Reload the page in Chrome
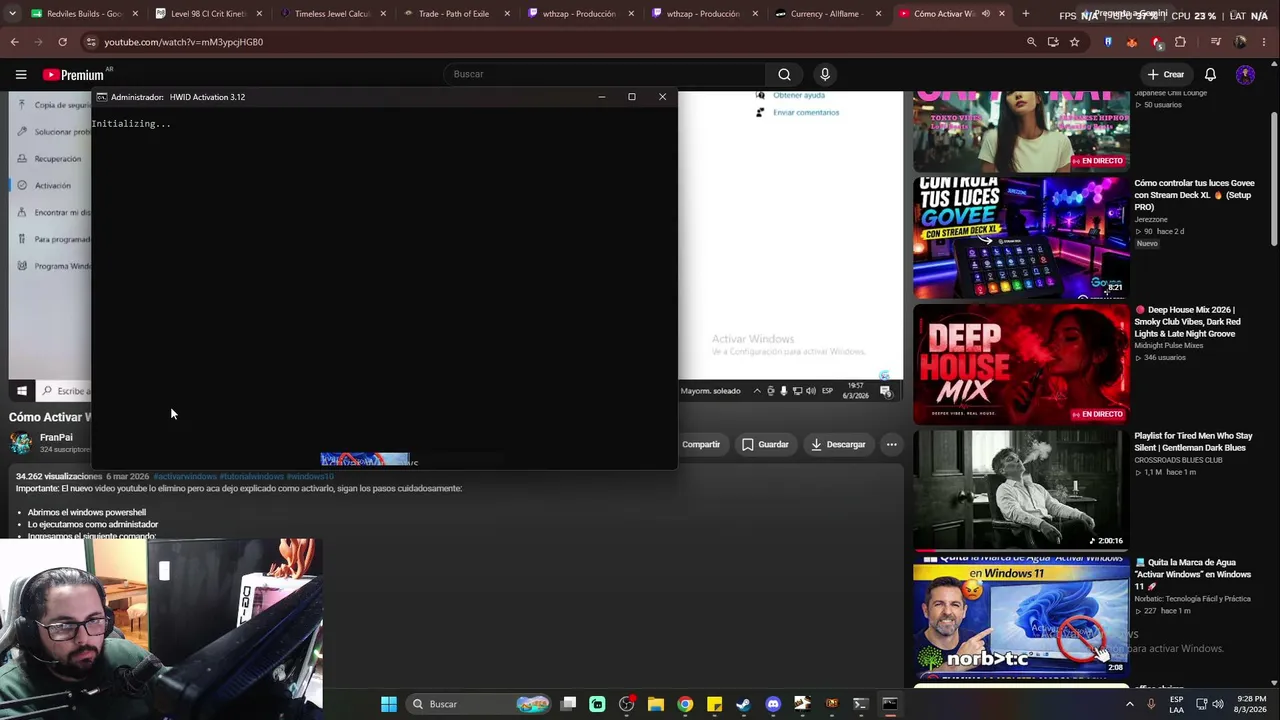This screenshot has height=720, width=1280. tap(62, 42)
